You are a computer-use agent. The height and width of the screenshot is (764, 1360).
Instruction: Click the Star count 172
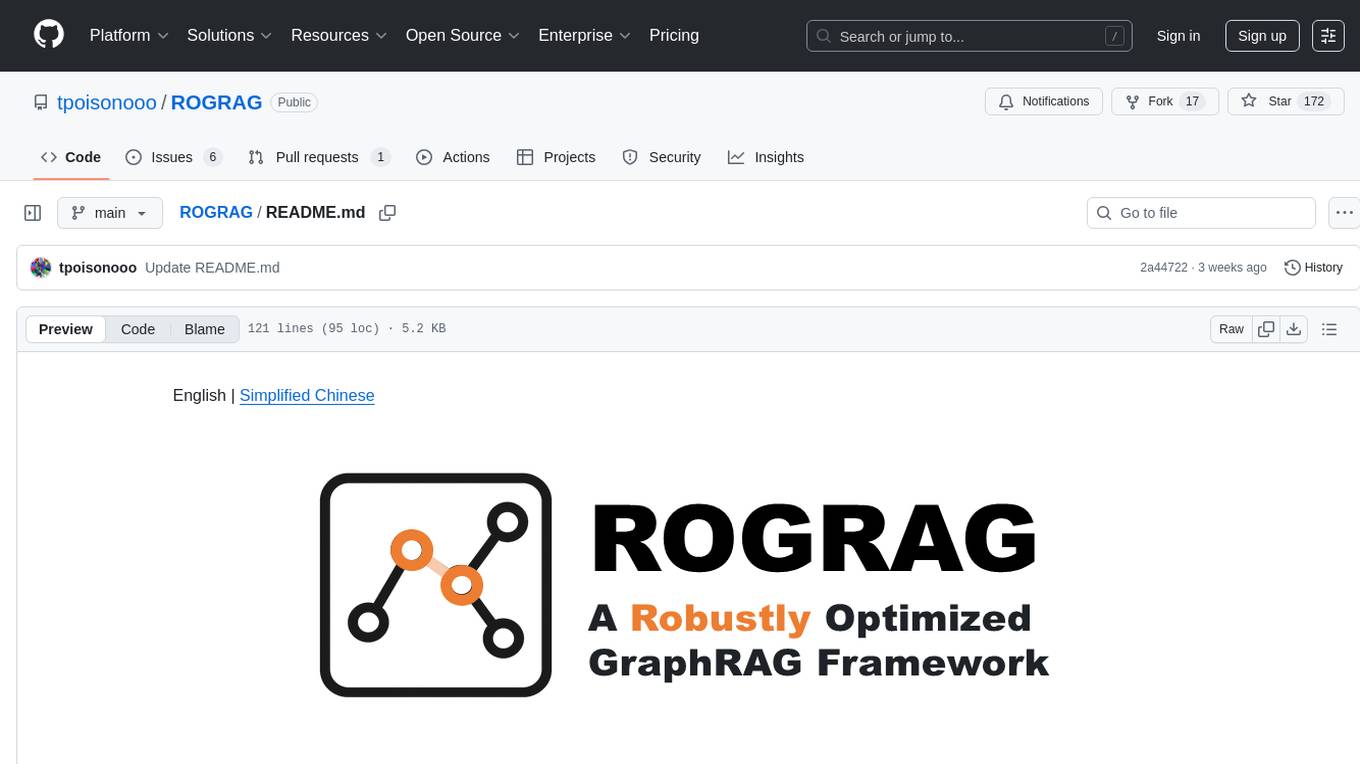1314,102
